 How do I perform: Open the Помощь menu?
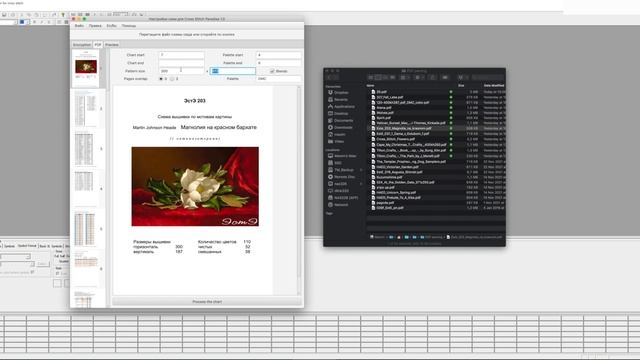129,26
